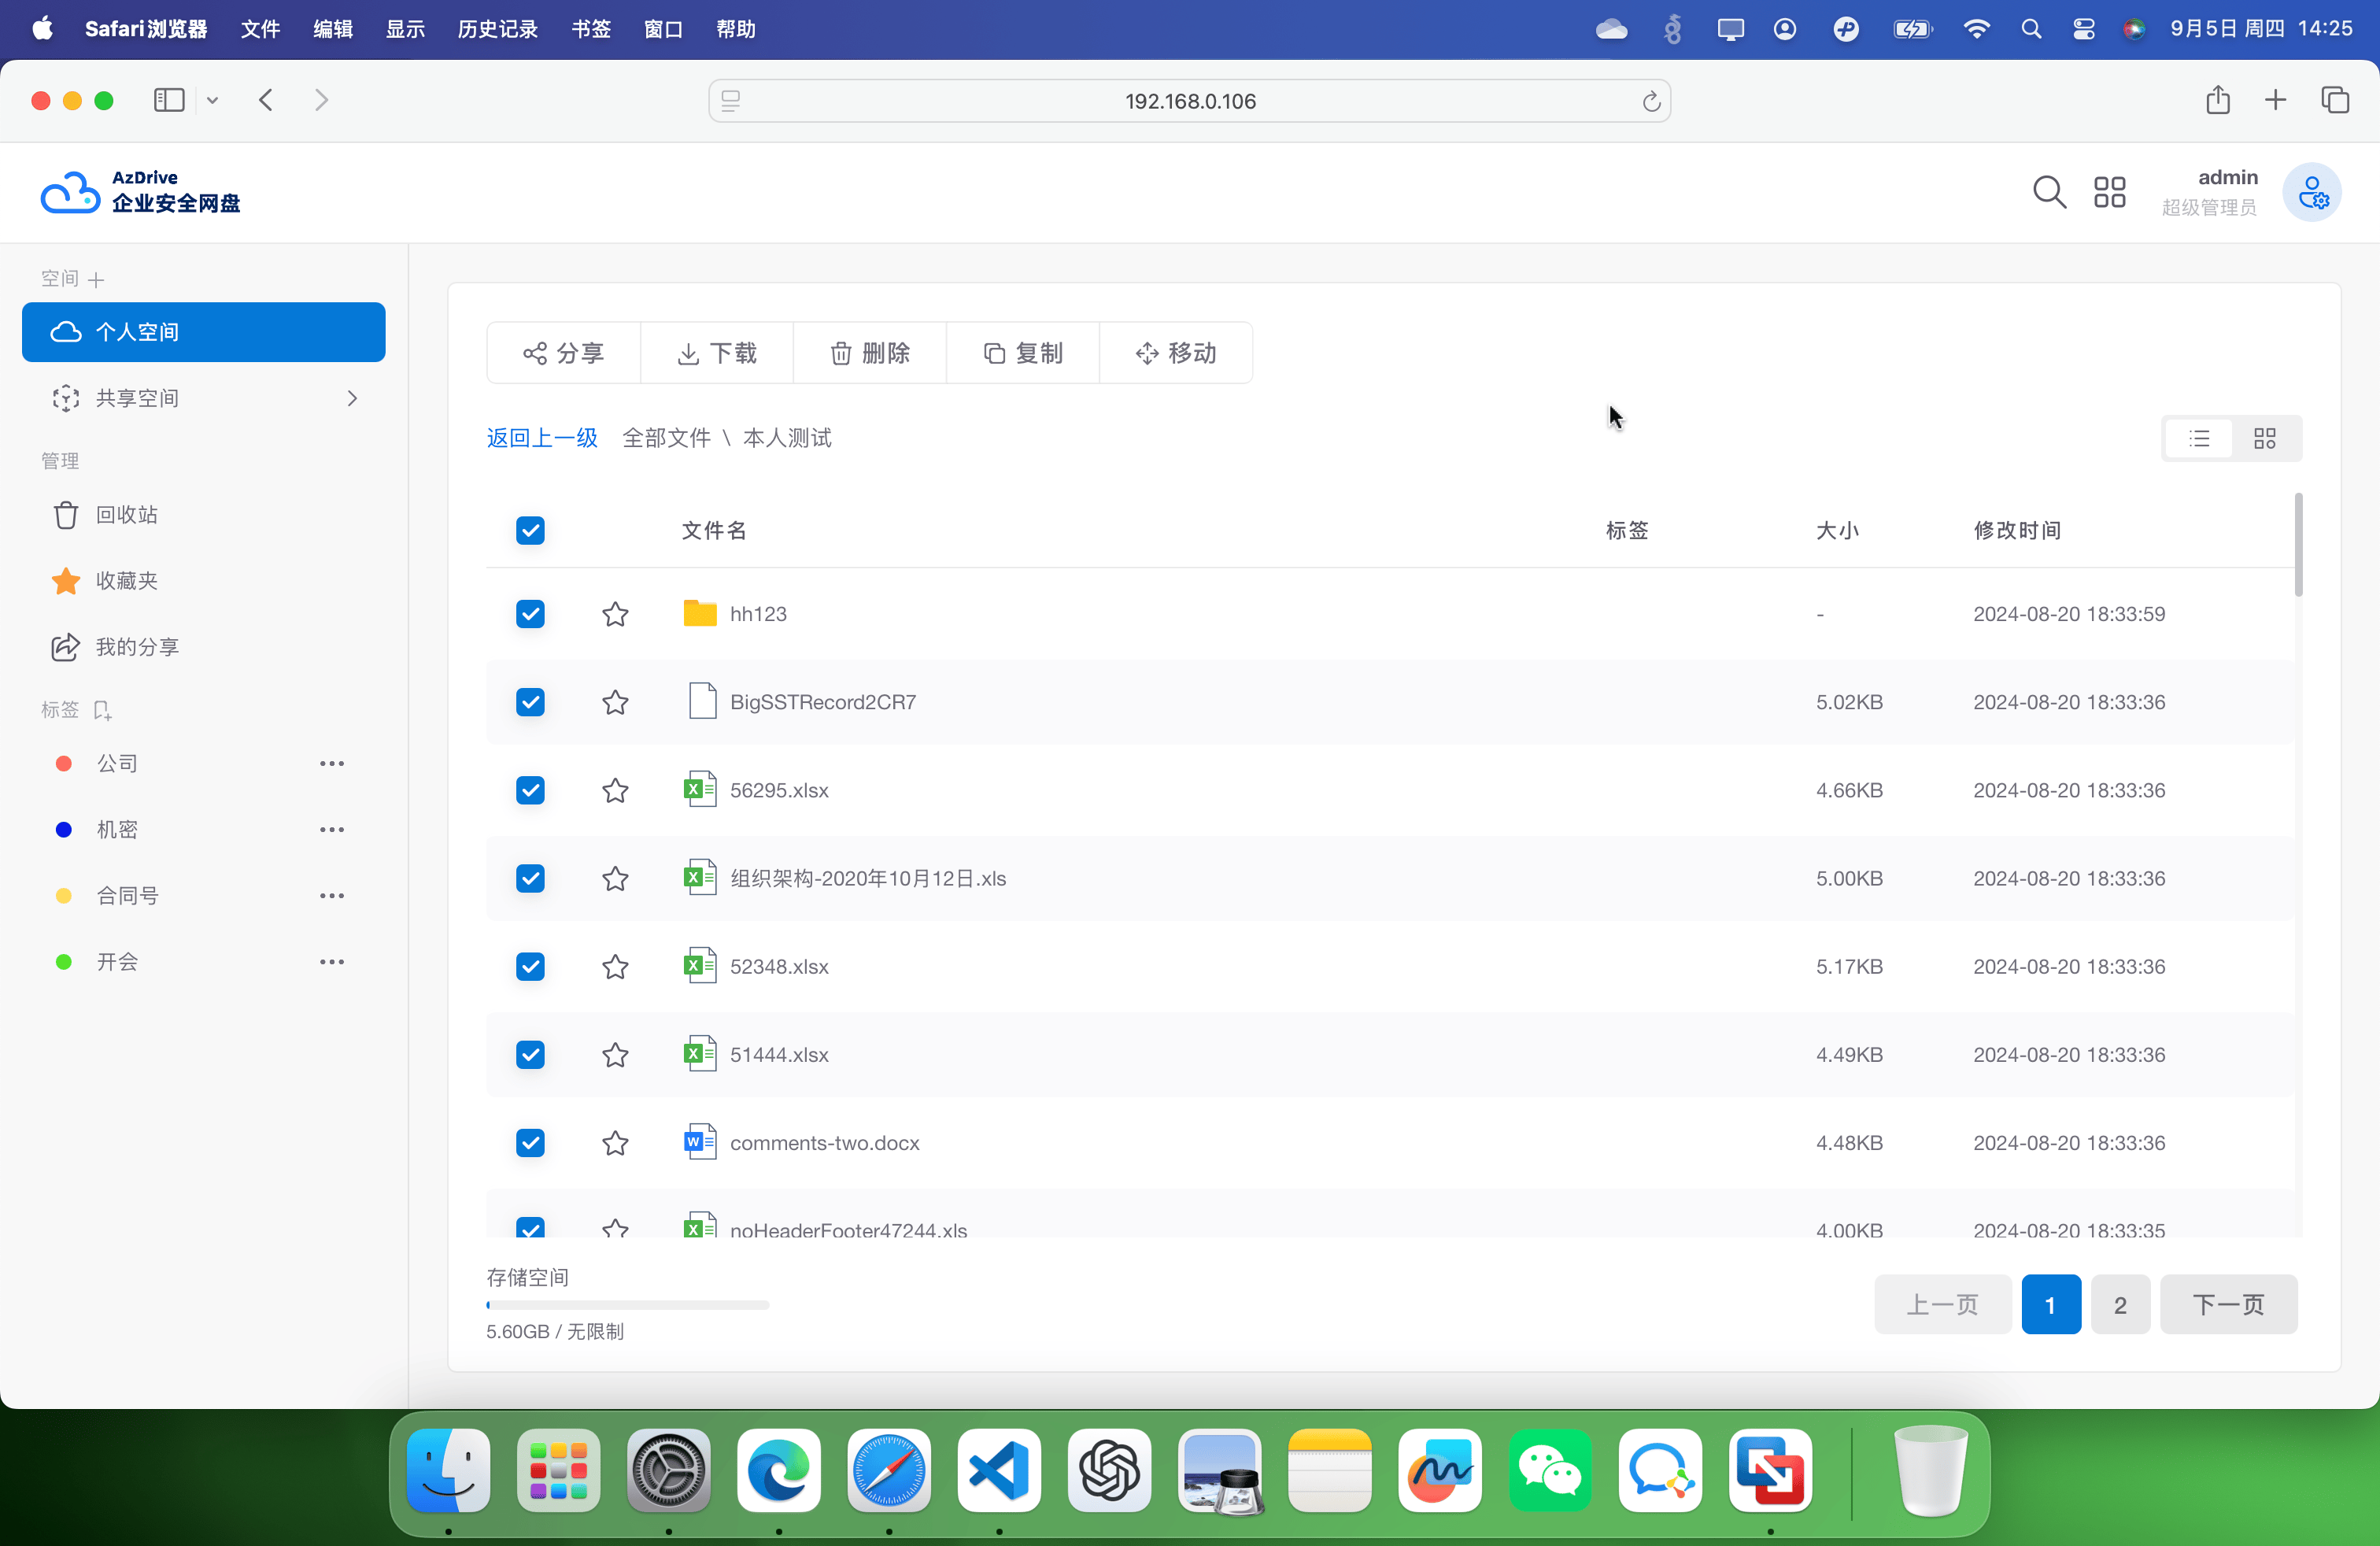This screenshot has height=1546, width=2380.
Task: Add new tag icon beside 标签
Action: pyautogui.click(x=102, y=710)
